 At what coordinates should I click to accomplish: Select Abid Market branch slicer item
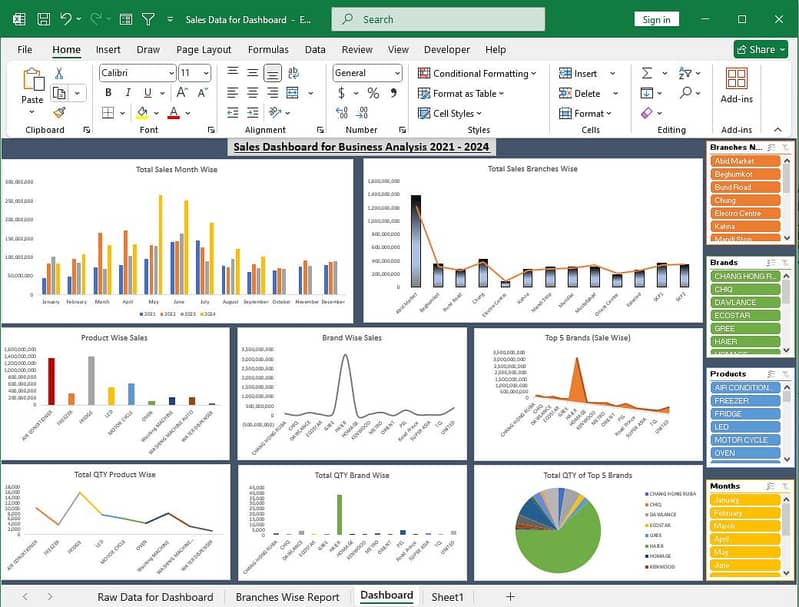point(744,161)
